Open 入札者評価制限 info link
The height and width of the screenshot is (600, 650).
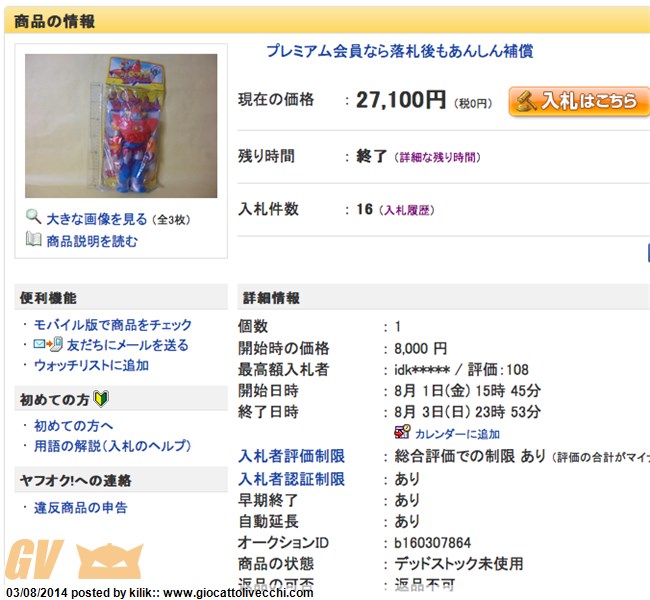point(291,456)
